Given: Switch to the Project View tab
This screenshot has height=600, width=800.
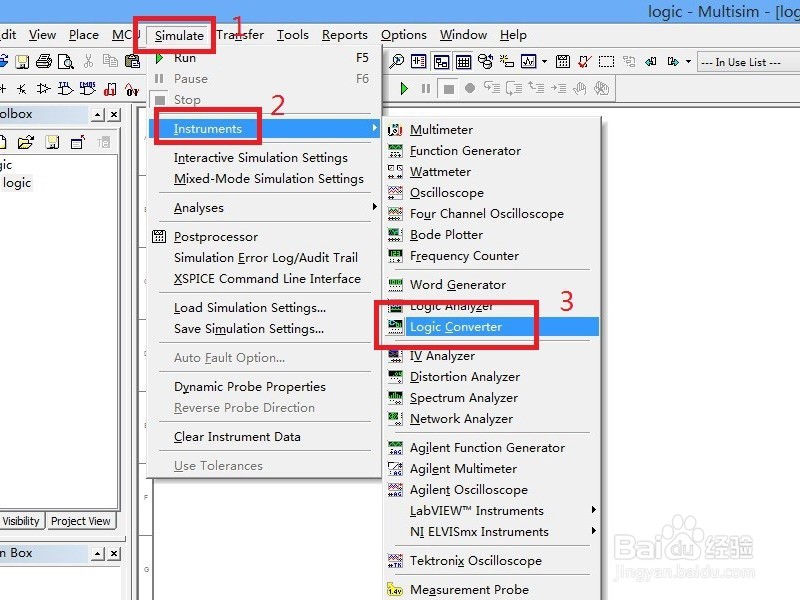Looking at the screenshot, I should click(81, 521).
